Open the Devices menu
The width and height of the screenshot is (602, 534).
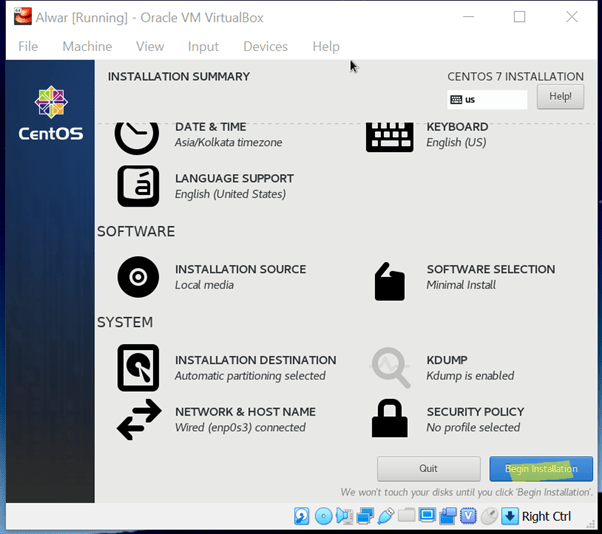(265, 46)
